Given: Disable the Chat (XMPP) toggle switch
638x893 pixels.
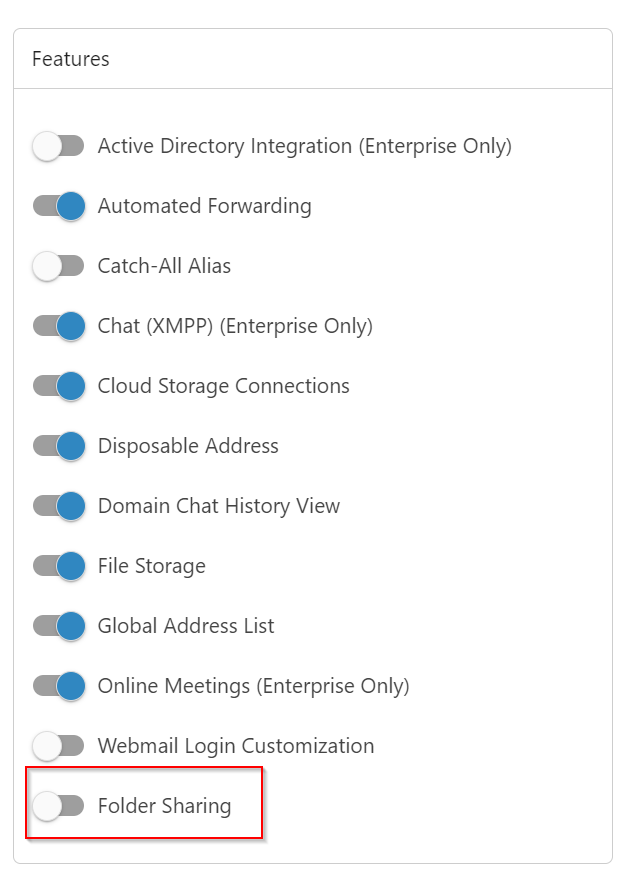Looking at the screenshot, I should 58,326.
